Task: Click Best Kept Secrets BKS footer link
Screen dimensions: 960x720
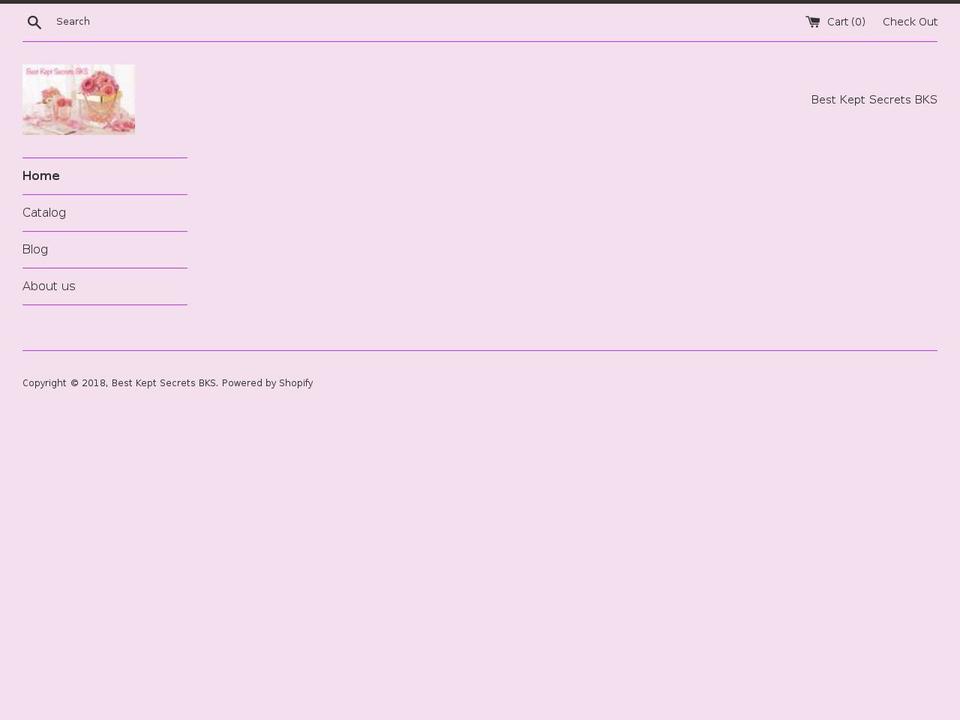Action: 163,383
